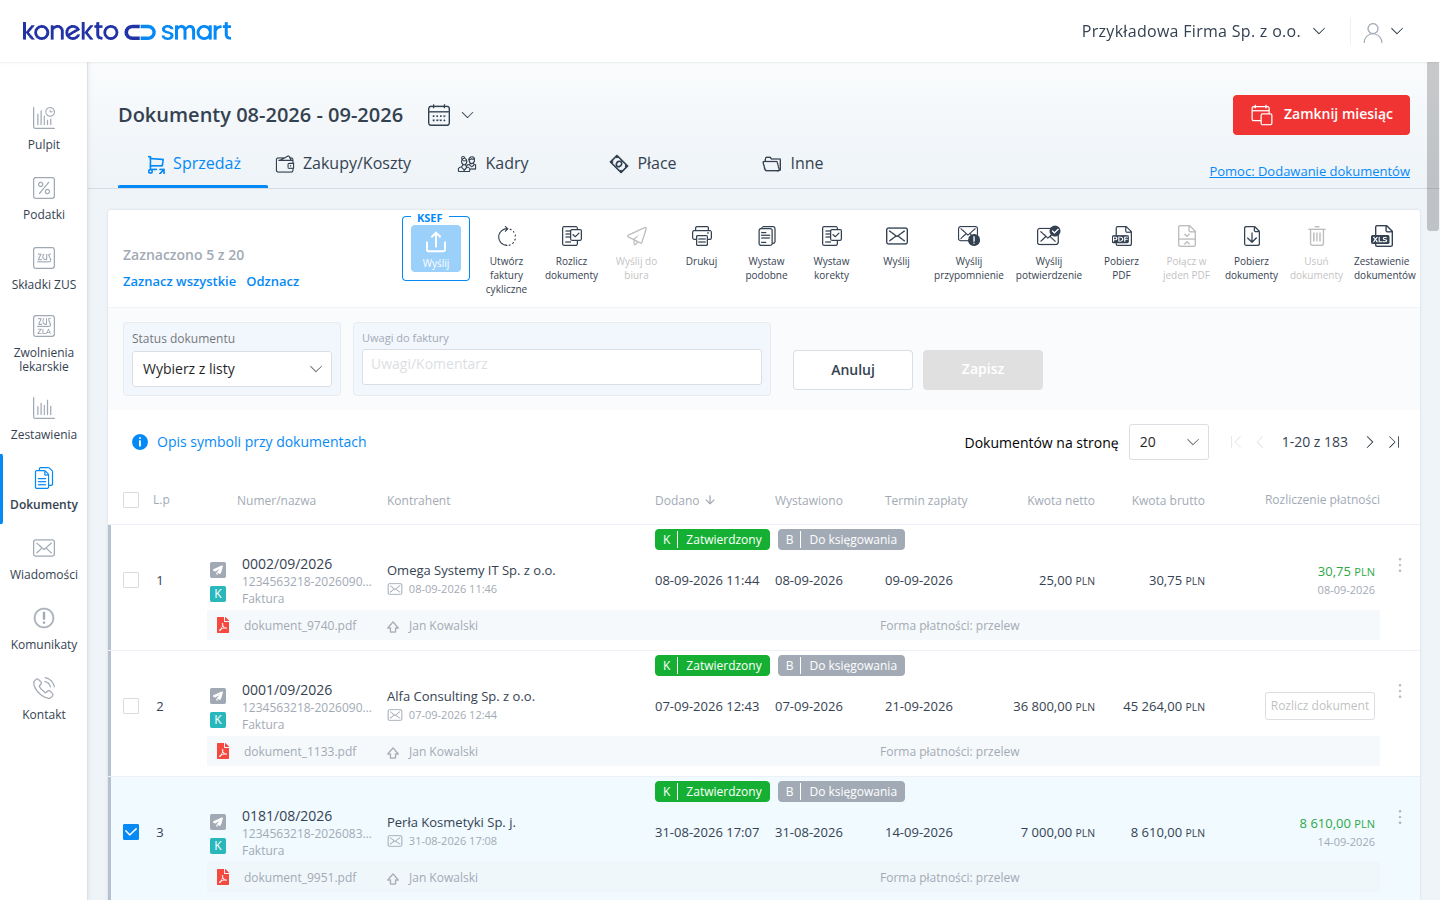Open Pomoc: Dodawanie dokumentów link
Viewport: 1440px width, 900px height.
click(1310, 171)
